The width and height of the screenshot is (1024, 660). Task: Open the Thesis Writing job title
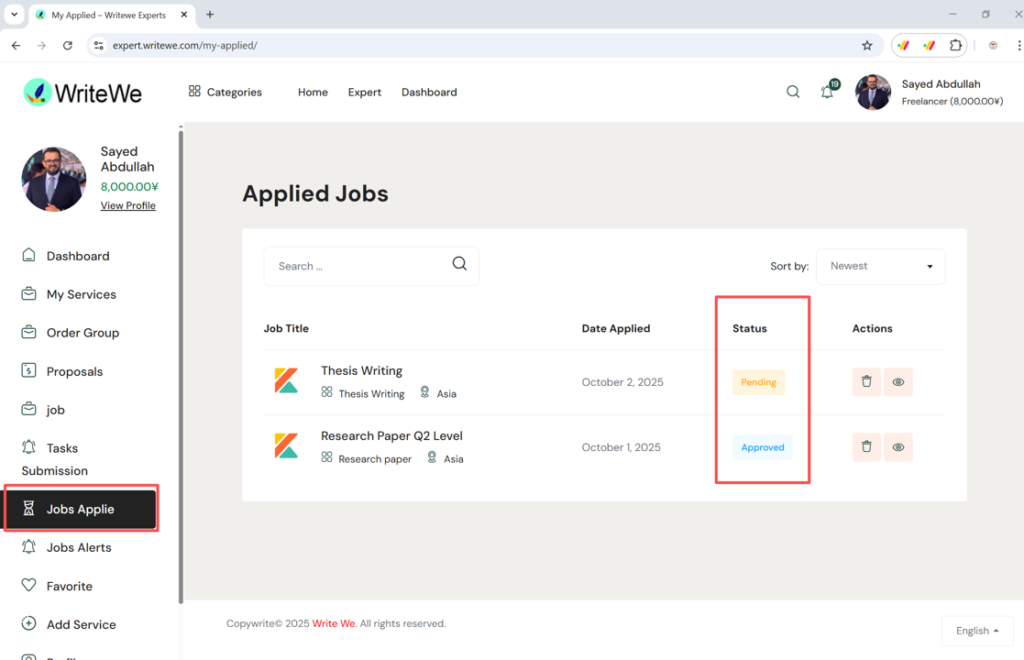[x=361, y=371]
